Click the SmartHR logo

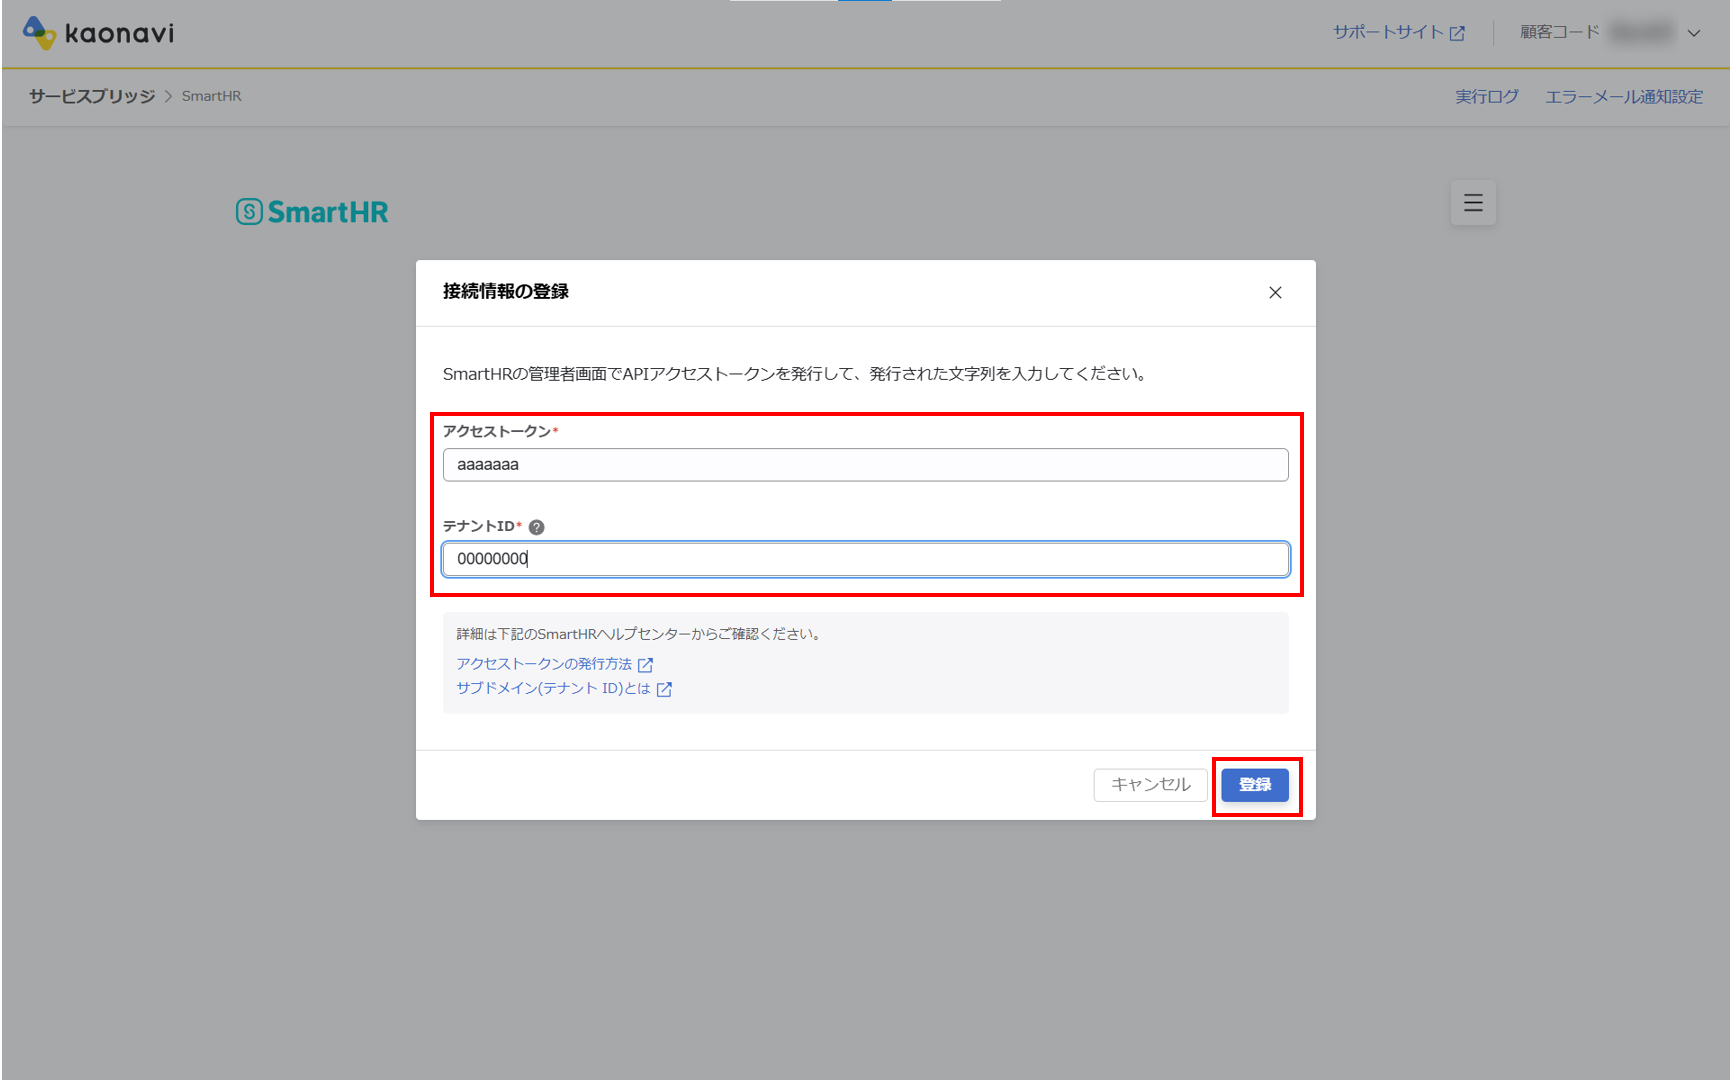312,212
